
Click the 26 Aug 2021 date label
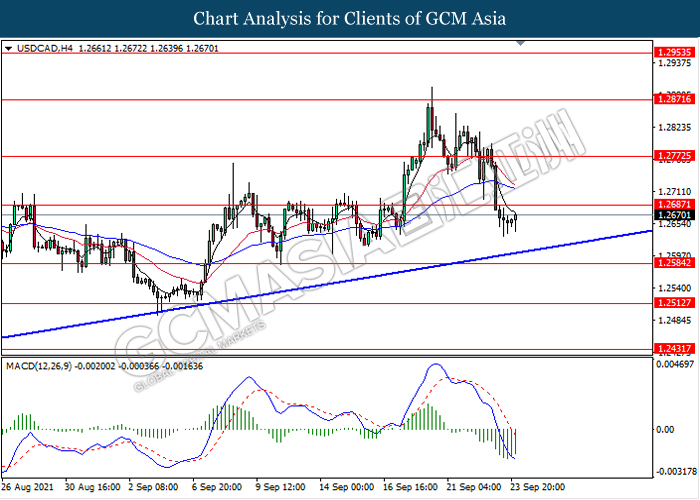coord(28,487)
